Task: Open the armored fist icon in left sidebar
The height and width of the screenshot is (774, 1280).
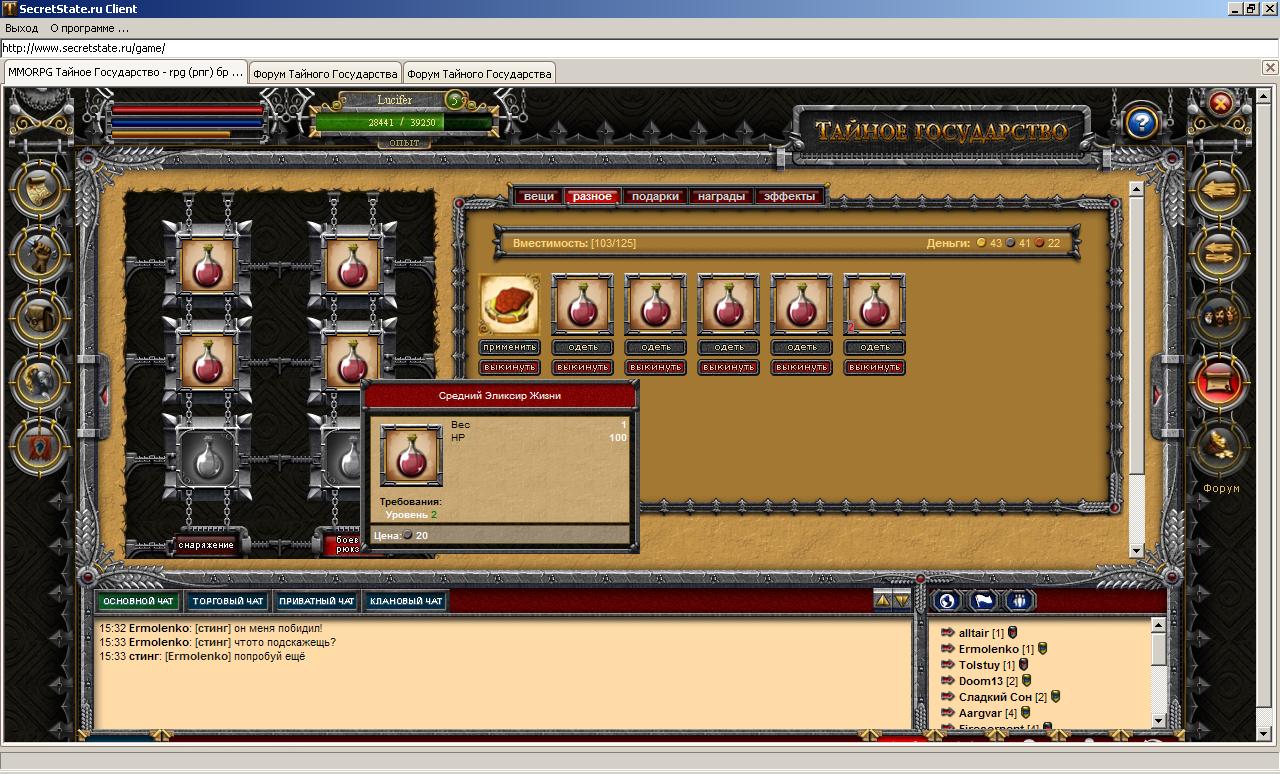Action: pyautogui.click(x=40, y=253)
